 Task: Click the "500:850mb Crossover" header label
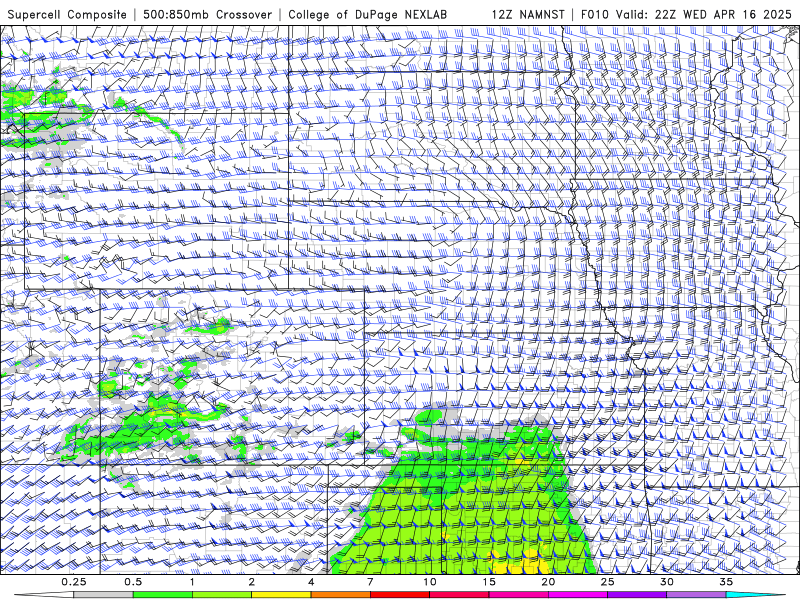(208, 14)
